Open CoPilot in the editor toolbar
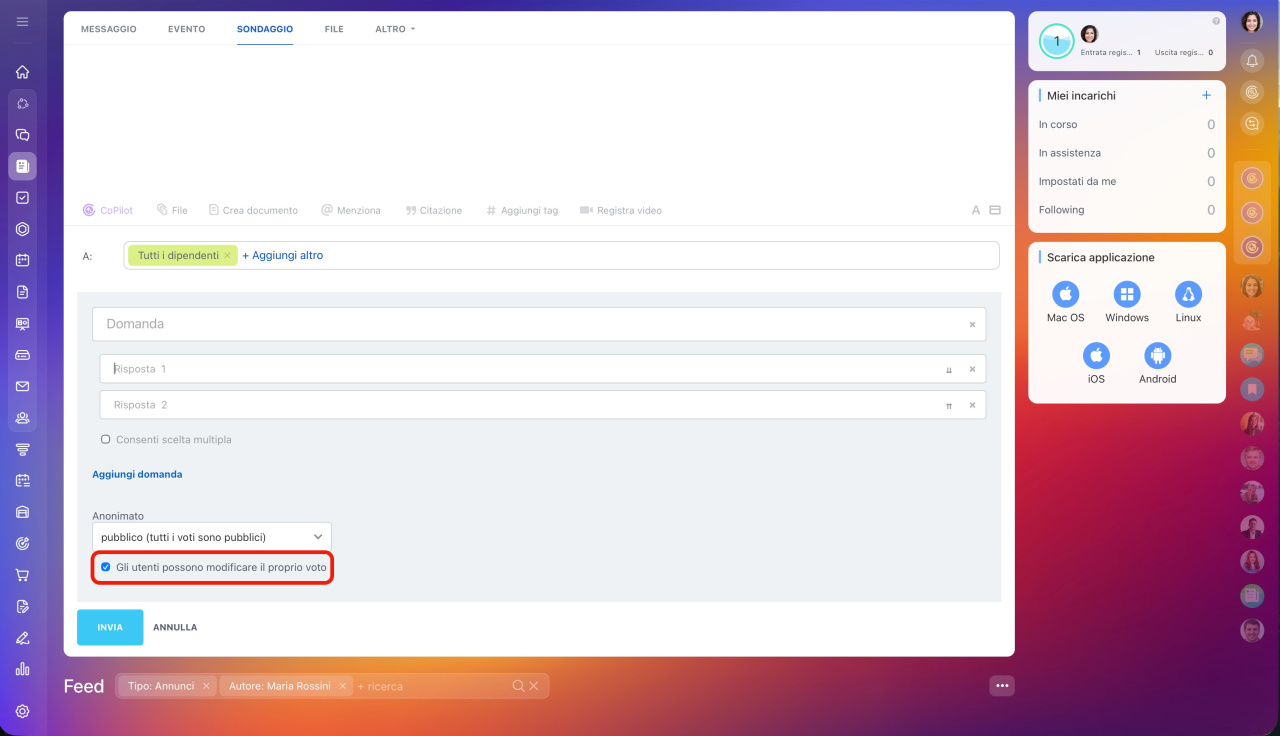Viewport: 1280px width, 736px height. [x=111, y=210]
